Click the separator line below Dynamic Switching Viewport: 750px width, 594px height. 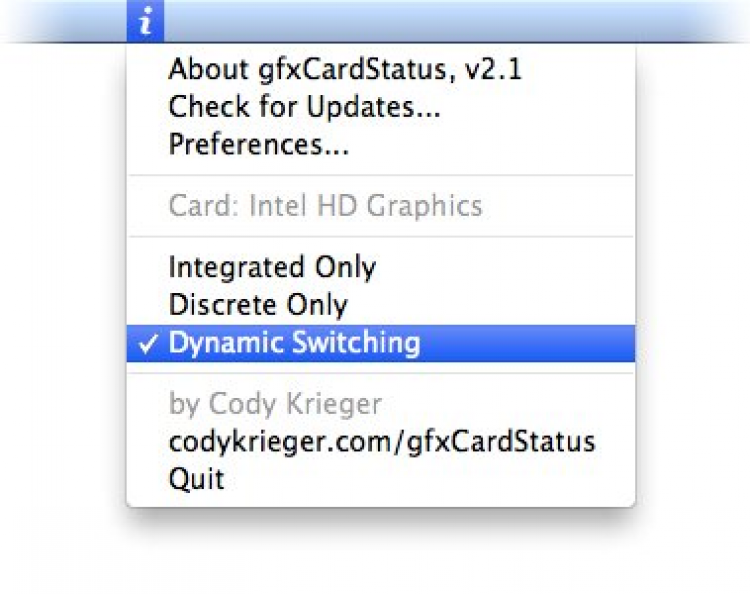(380, 373)
